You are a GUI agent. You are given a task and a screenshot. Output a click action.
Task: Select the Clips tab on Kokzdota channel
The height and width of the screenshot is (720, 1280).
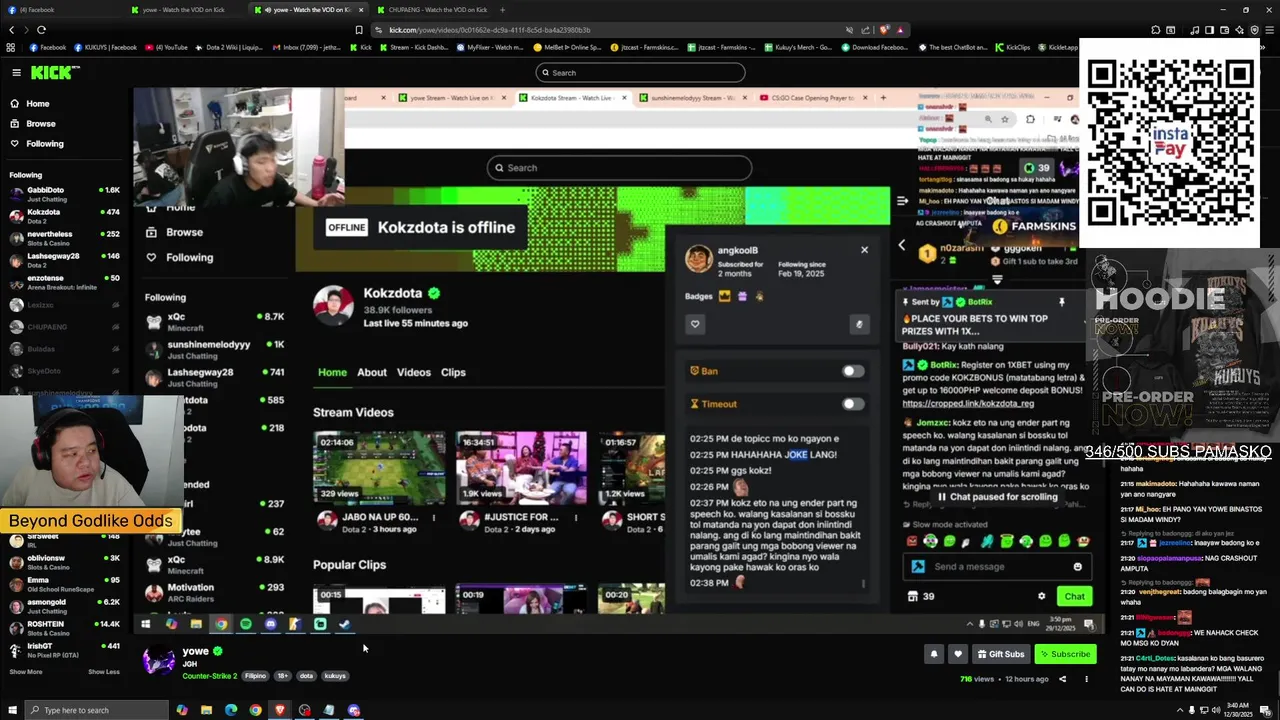click(453, 372)
